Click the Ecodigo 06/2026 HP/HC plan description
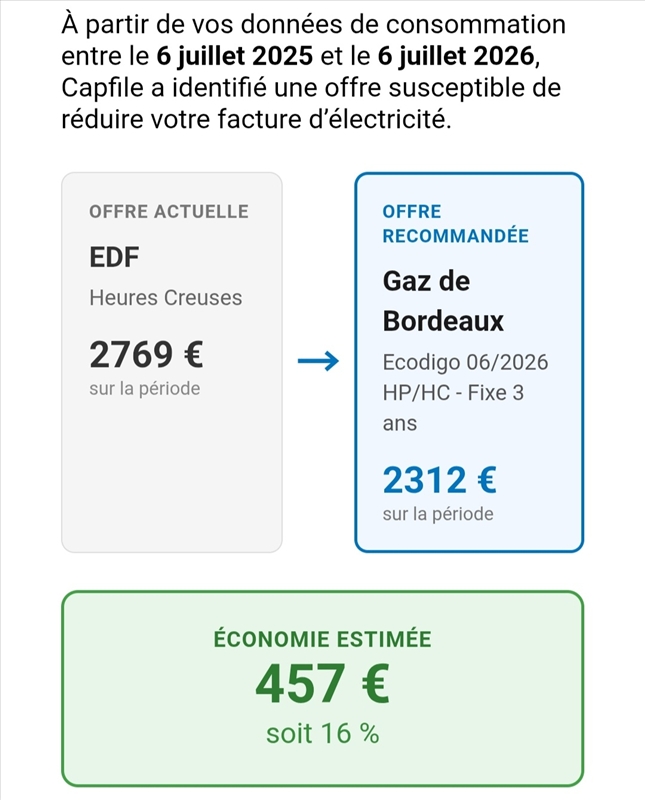Image resolution: width=645 pixels, height=800 pixels. click(x=465, y=392)
